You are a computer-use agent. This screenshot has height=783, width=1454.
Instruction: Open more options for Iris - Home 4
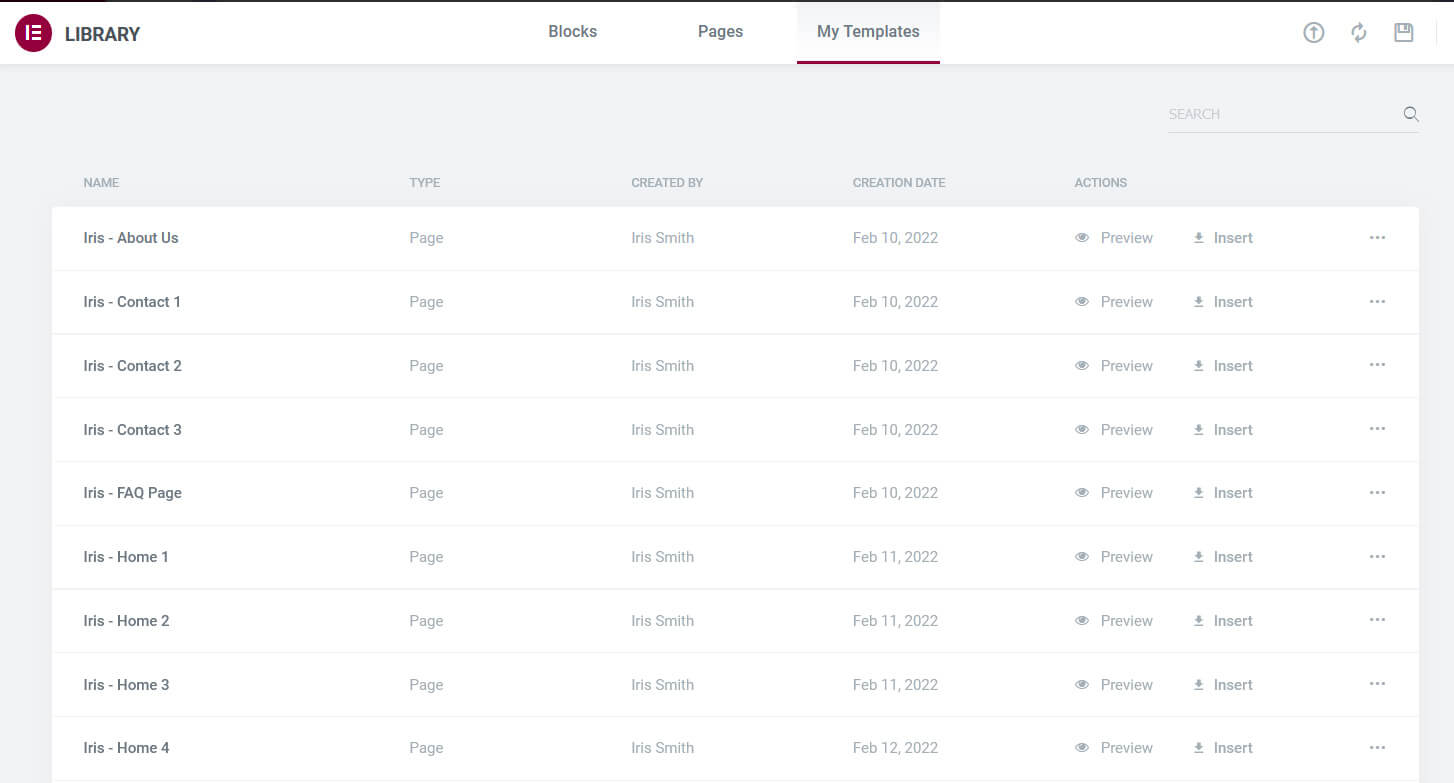click(1377, 748)
